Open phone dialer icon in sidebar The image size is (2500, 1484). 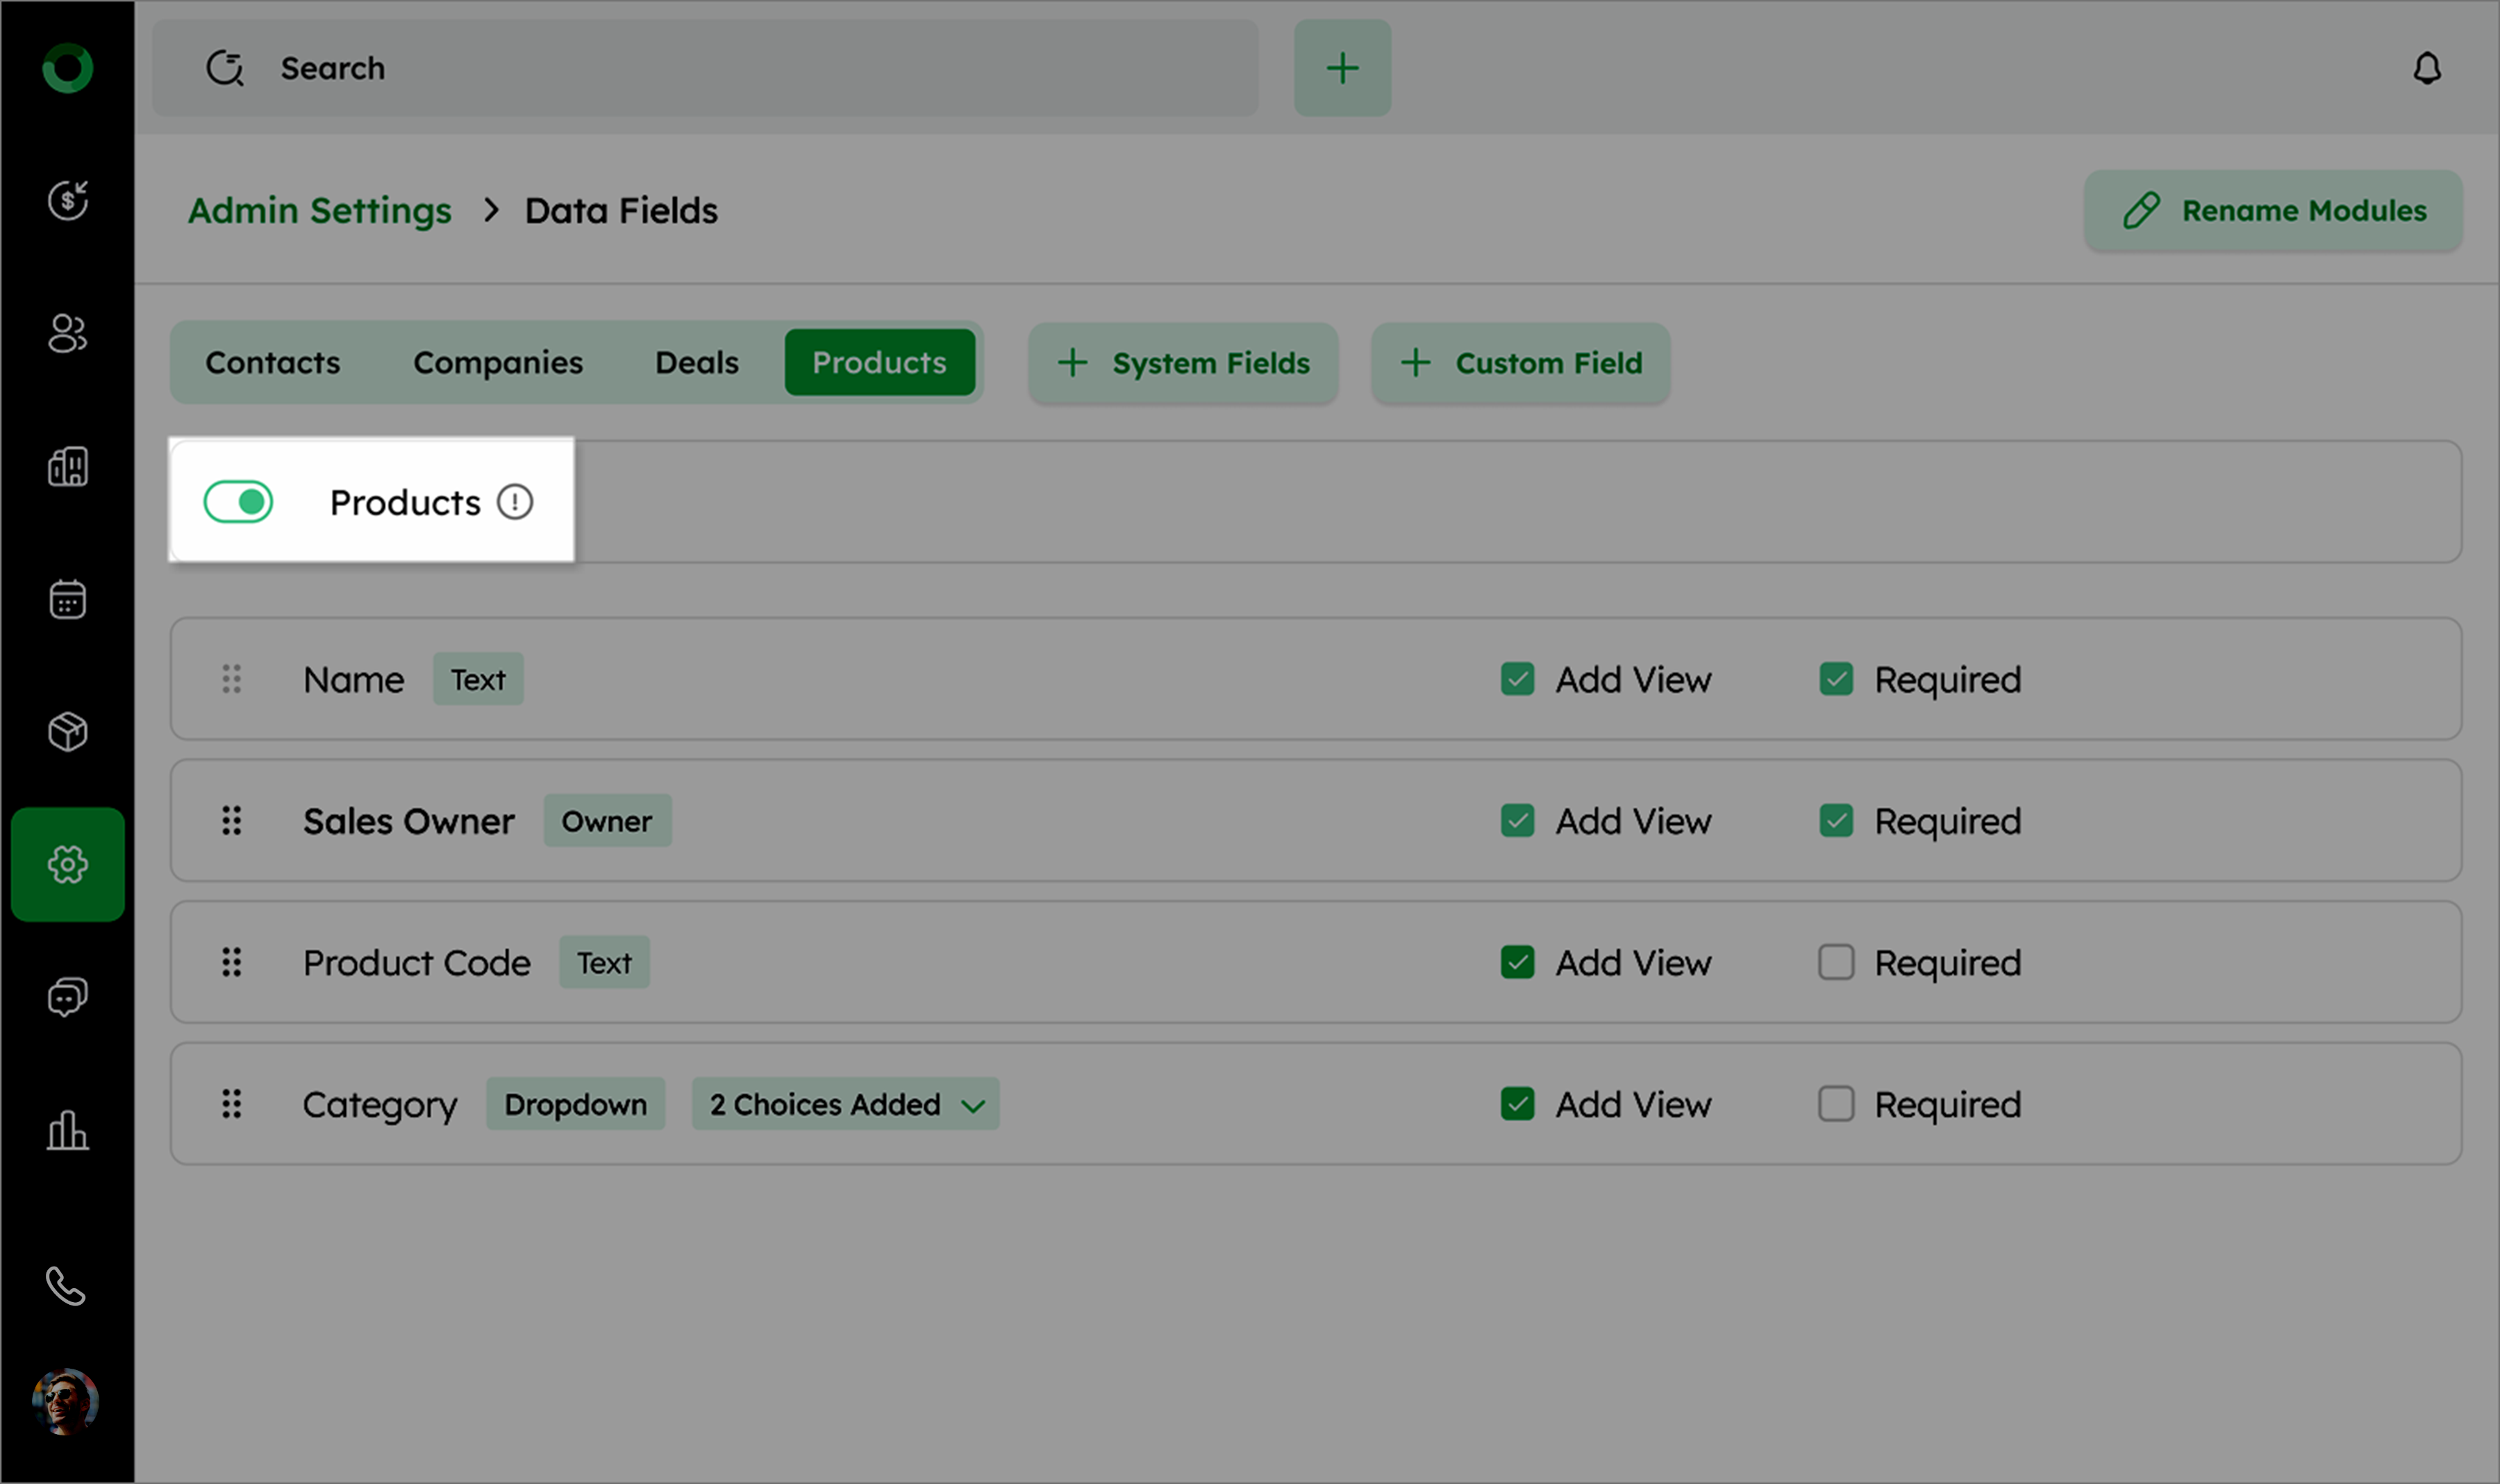click(x=66, y=1286)
